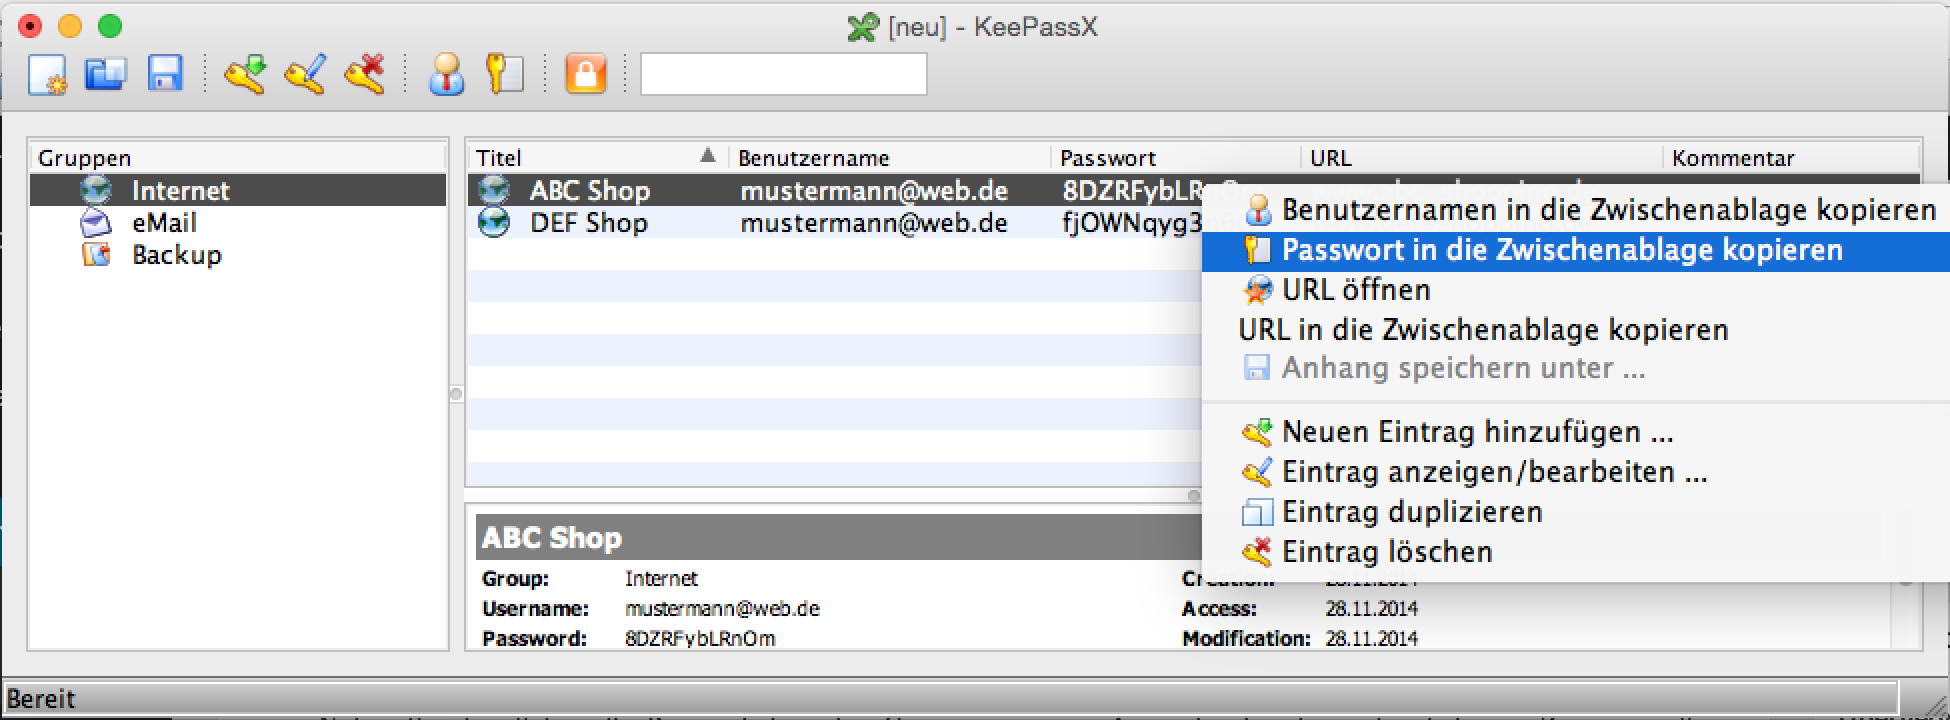Click the orange Lock workspace icon
This screenshot has width=1950, height=720.
(586, 74)
